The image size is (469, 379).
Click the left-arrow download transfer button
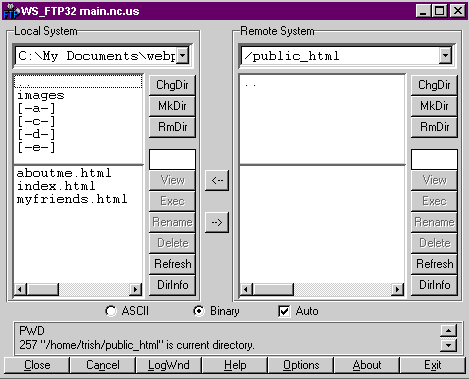pos(217,180)
